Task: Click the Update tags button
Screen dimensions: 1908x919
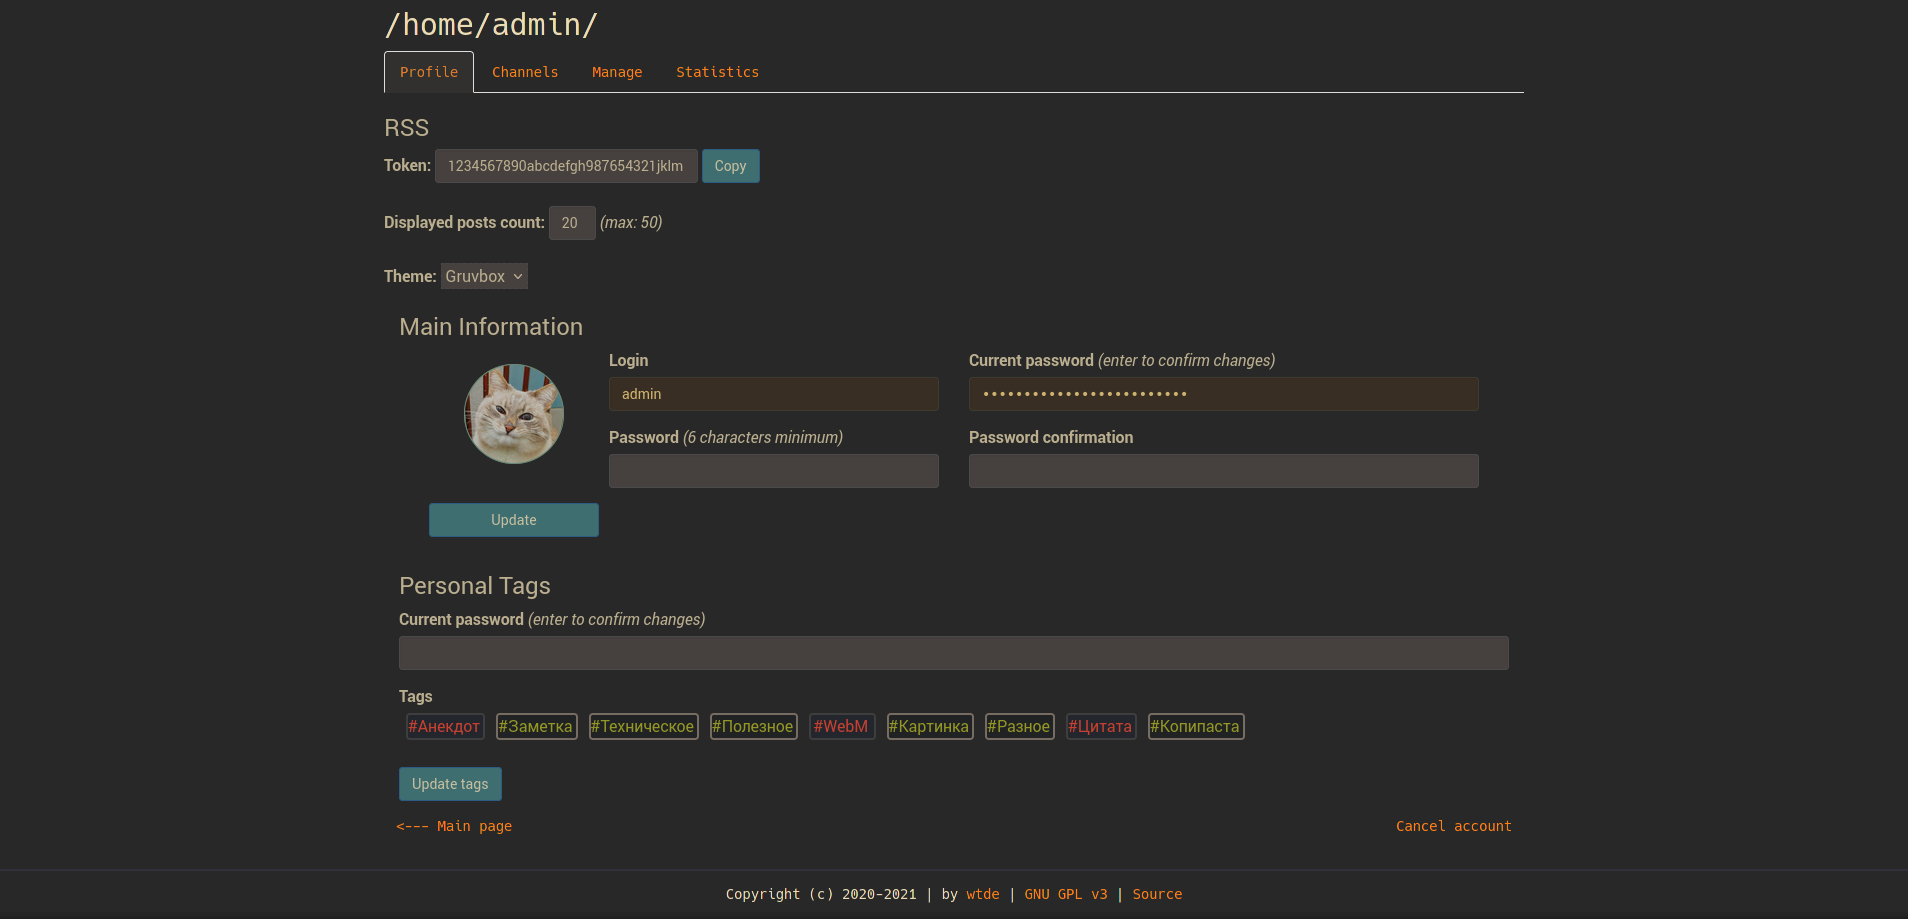Action: [x=450, y=784]
